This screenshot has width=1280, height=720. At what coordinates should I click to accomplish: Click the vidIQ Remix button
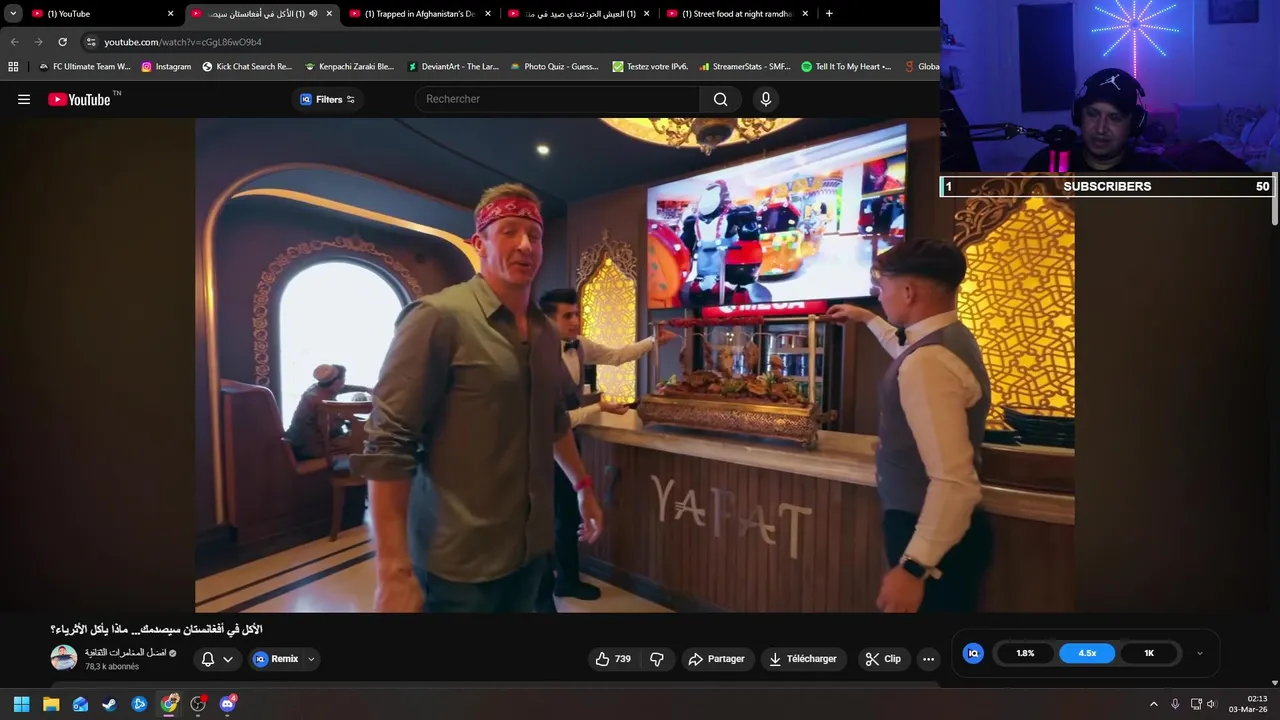tap(276, 659)
